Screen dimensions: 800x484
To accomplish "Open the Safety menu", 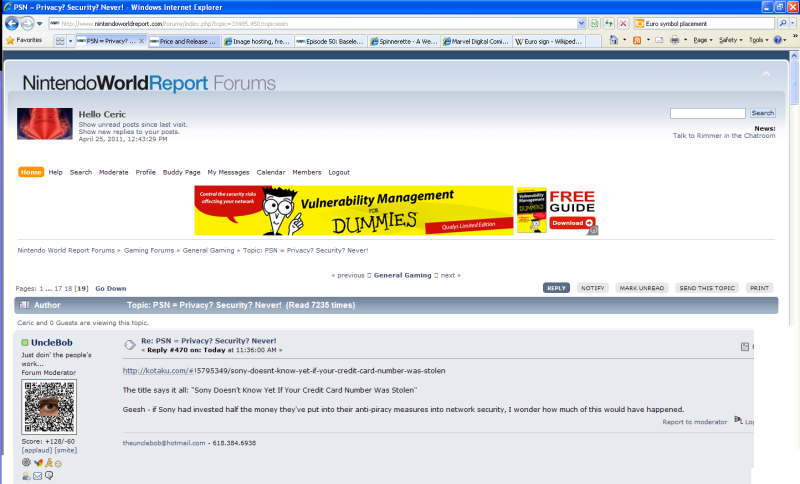I will 731,40.
